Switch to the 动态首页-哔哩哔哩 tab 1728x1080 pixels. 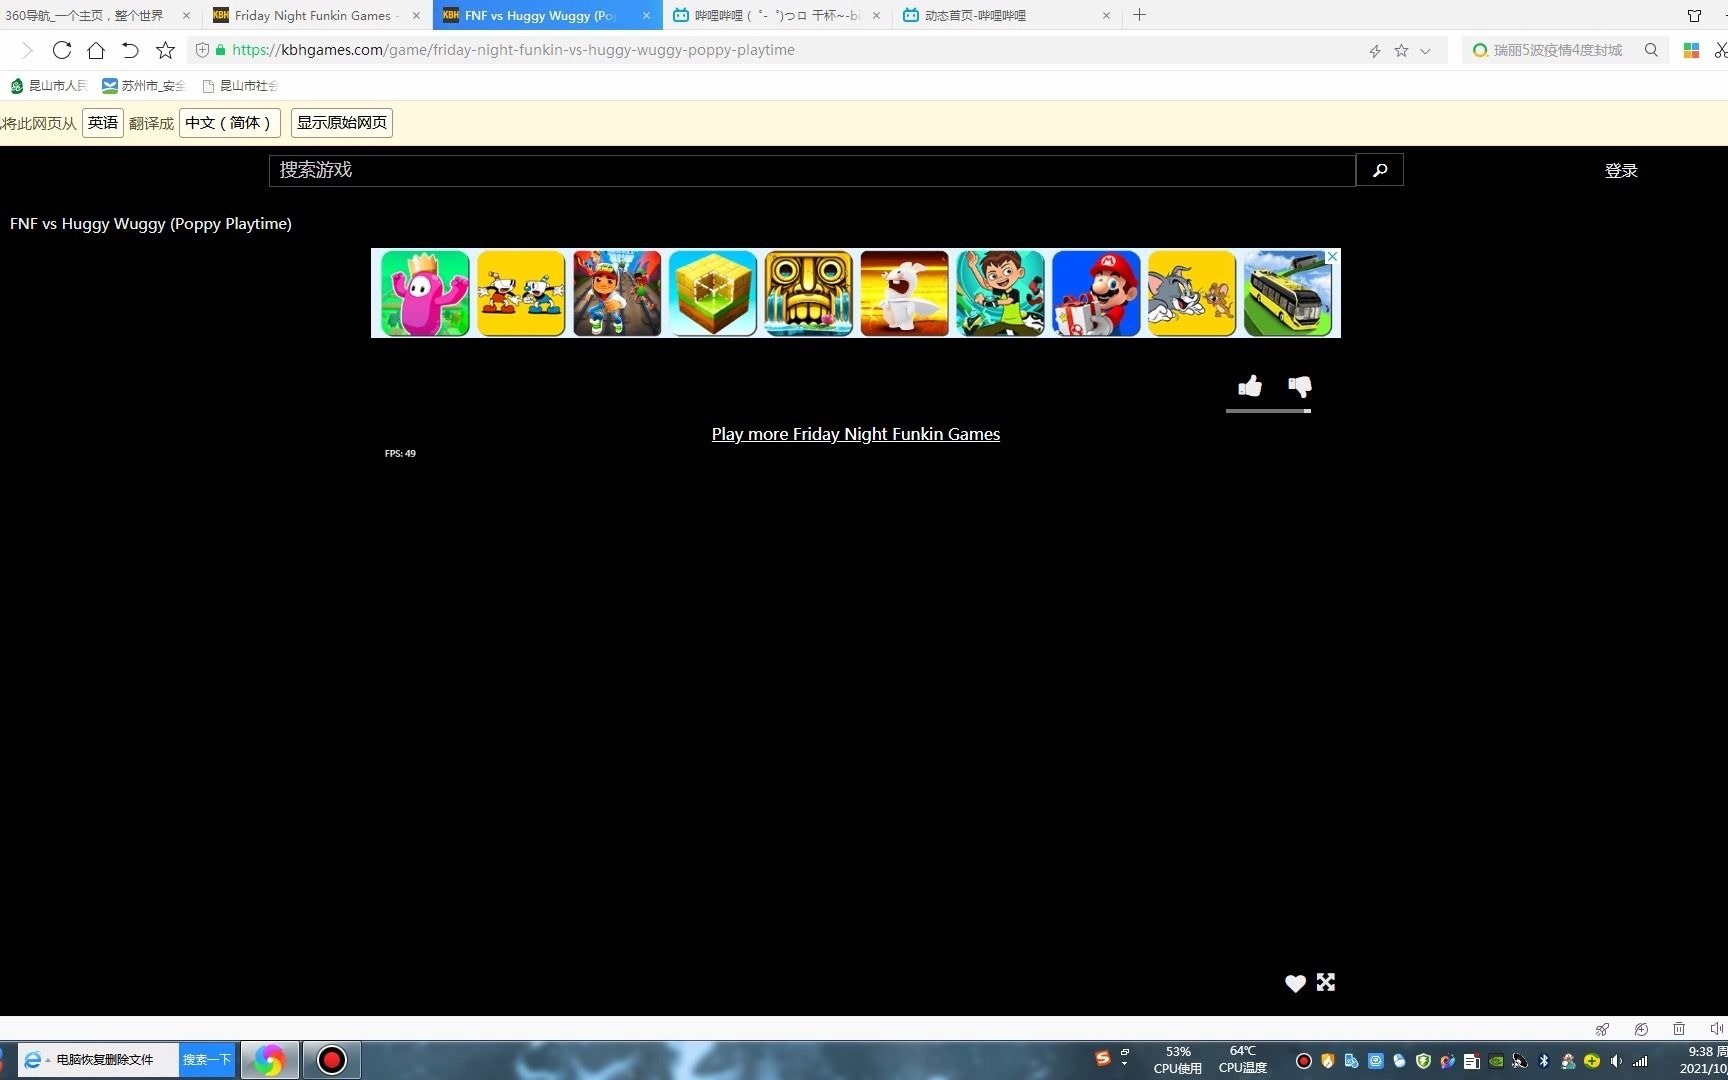point(1007,15)
